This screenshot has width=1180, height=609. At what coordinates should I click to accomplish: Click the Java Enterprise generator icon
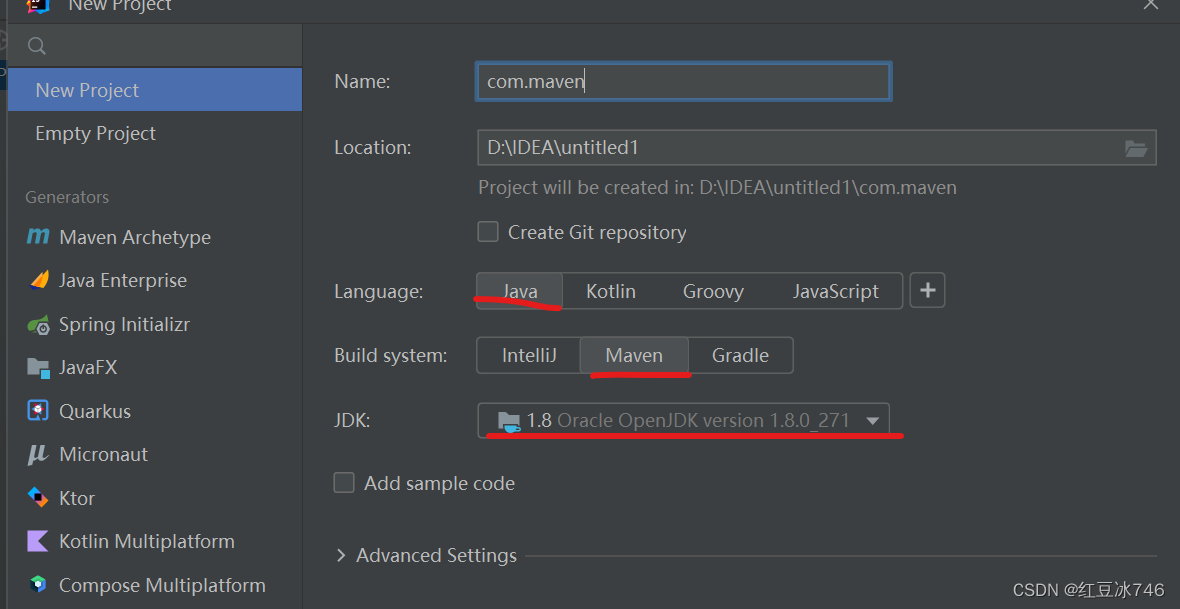38,280
